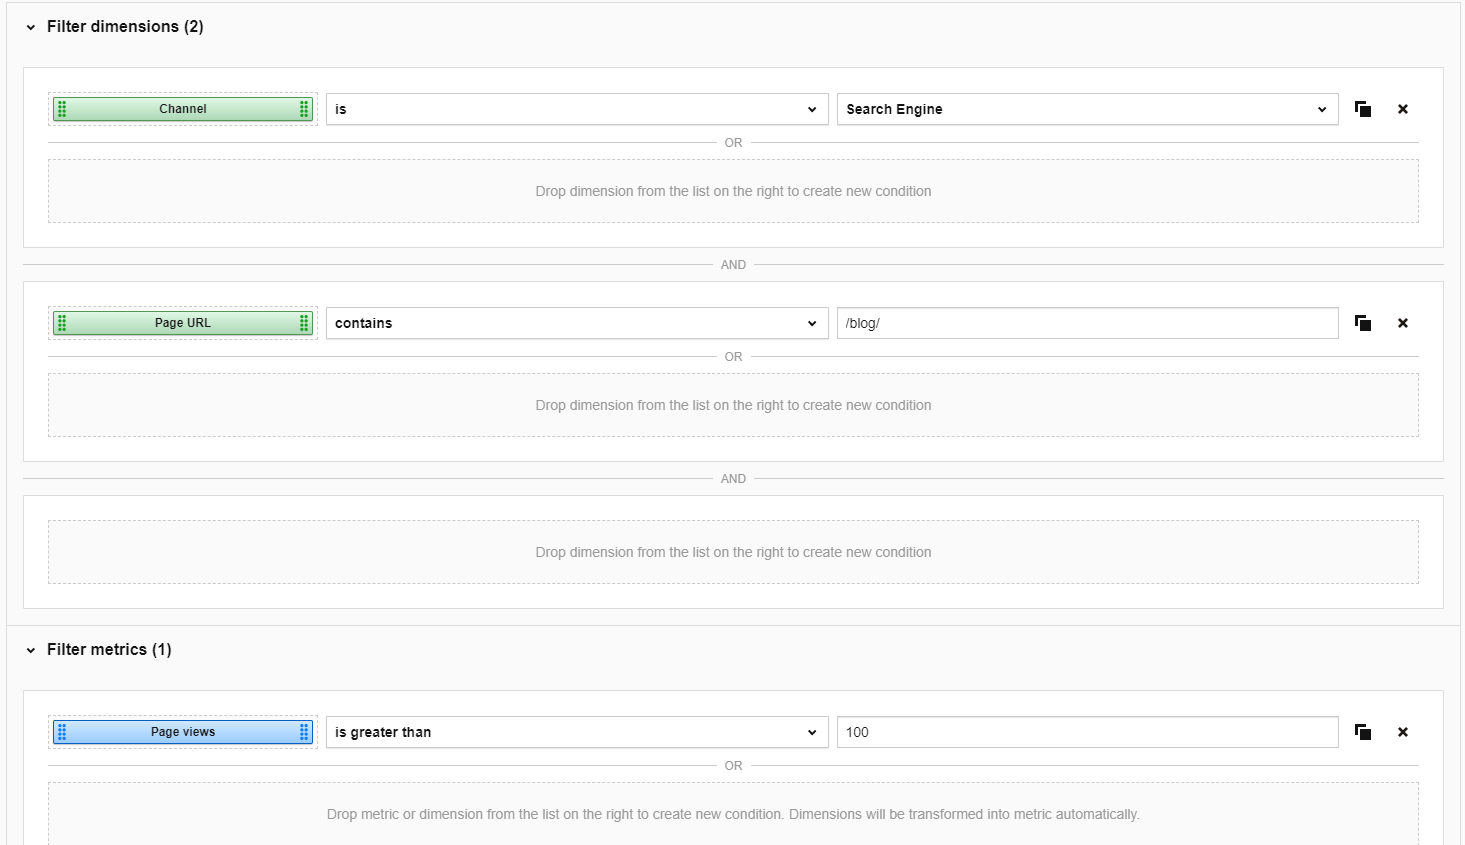The image size is (1465, 845).
Task: Click the /blog/ value input field
Action: click(x=1086, y=323)
